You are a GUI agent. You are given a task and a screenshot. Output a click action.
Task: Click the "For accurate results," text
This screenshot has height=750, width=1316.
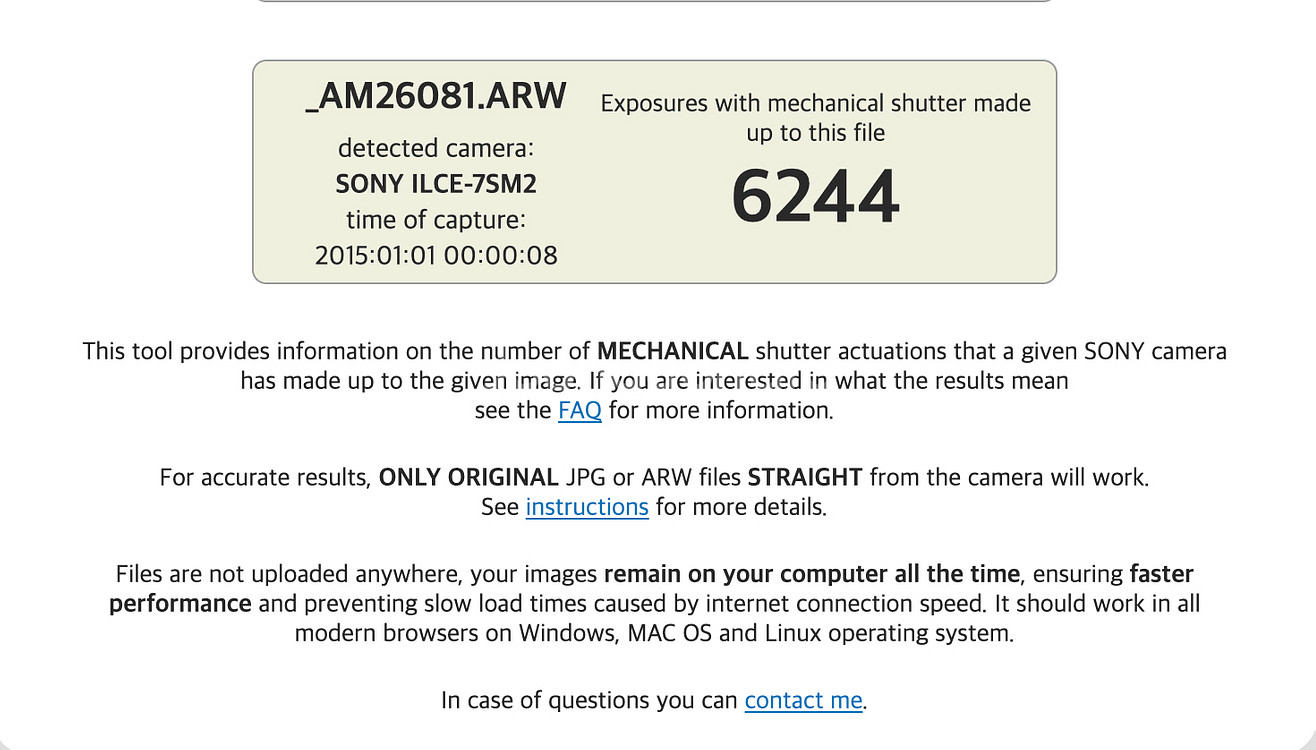265,477
